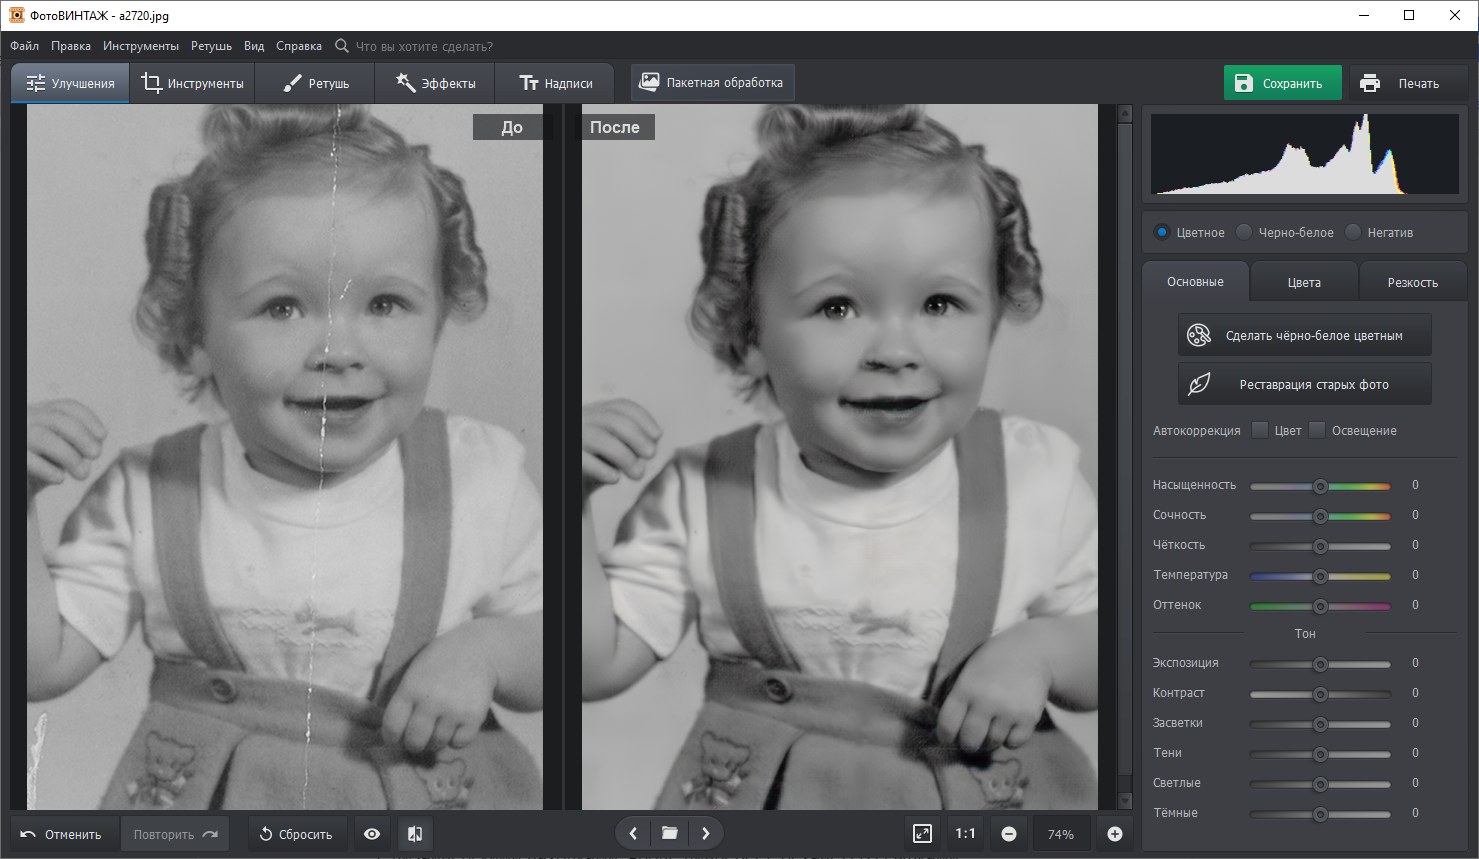
Task: Go to the previous photo arrow
Action: (x=633, y=833)
